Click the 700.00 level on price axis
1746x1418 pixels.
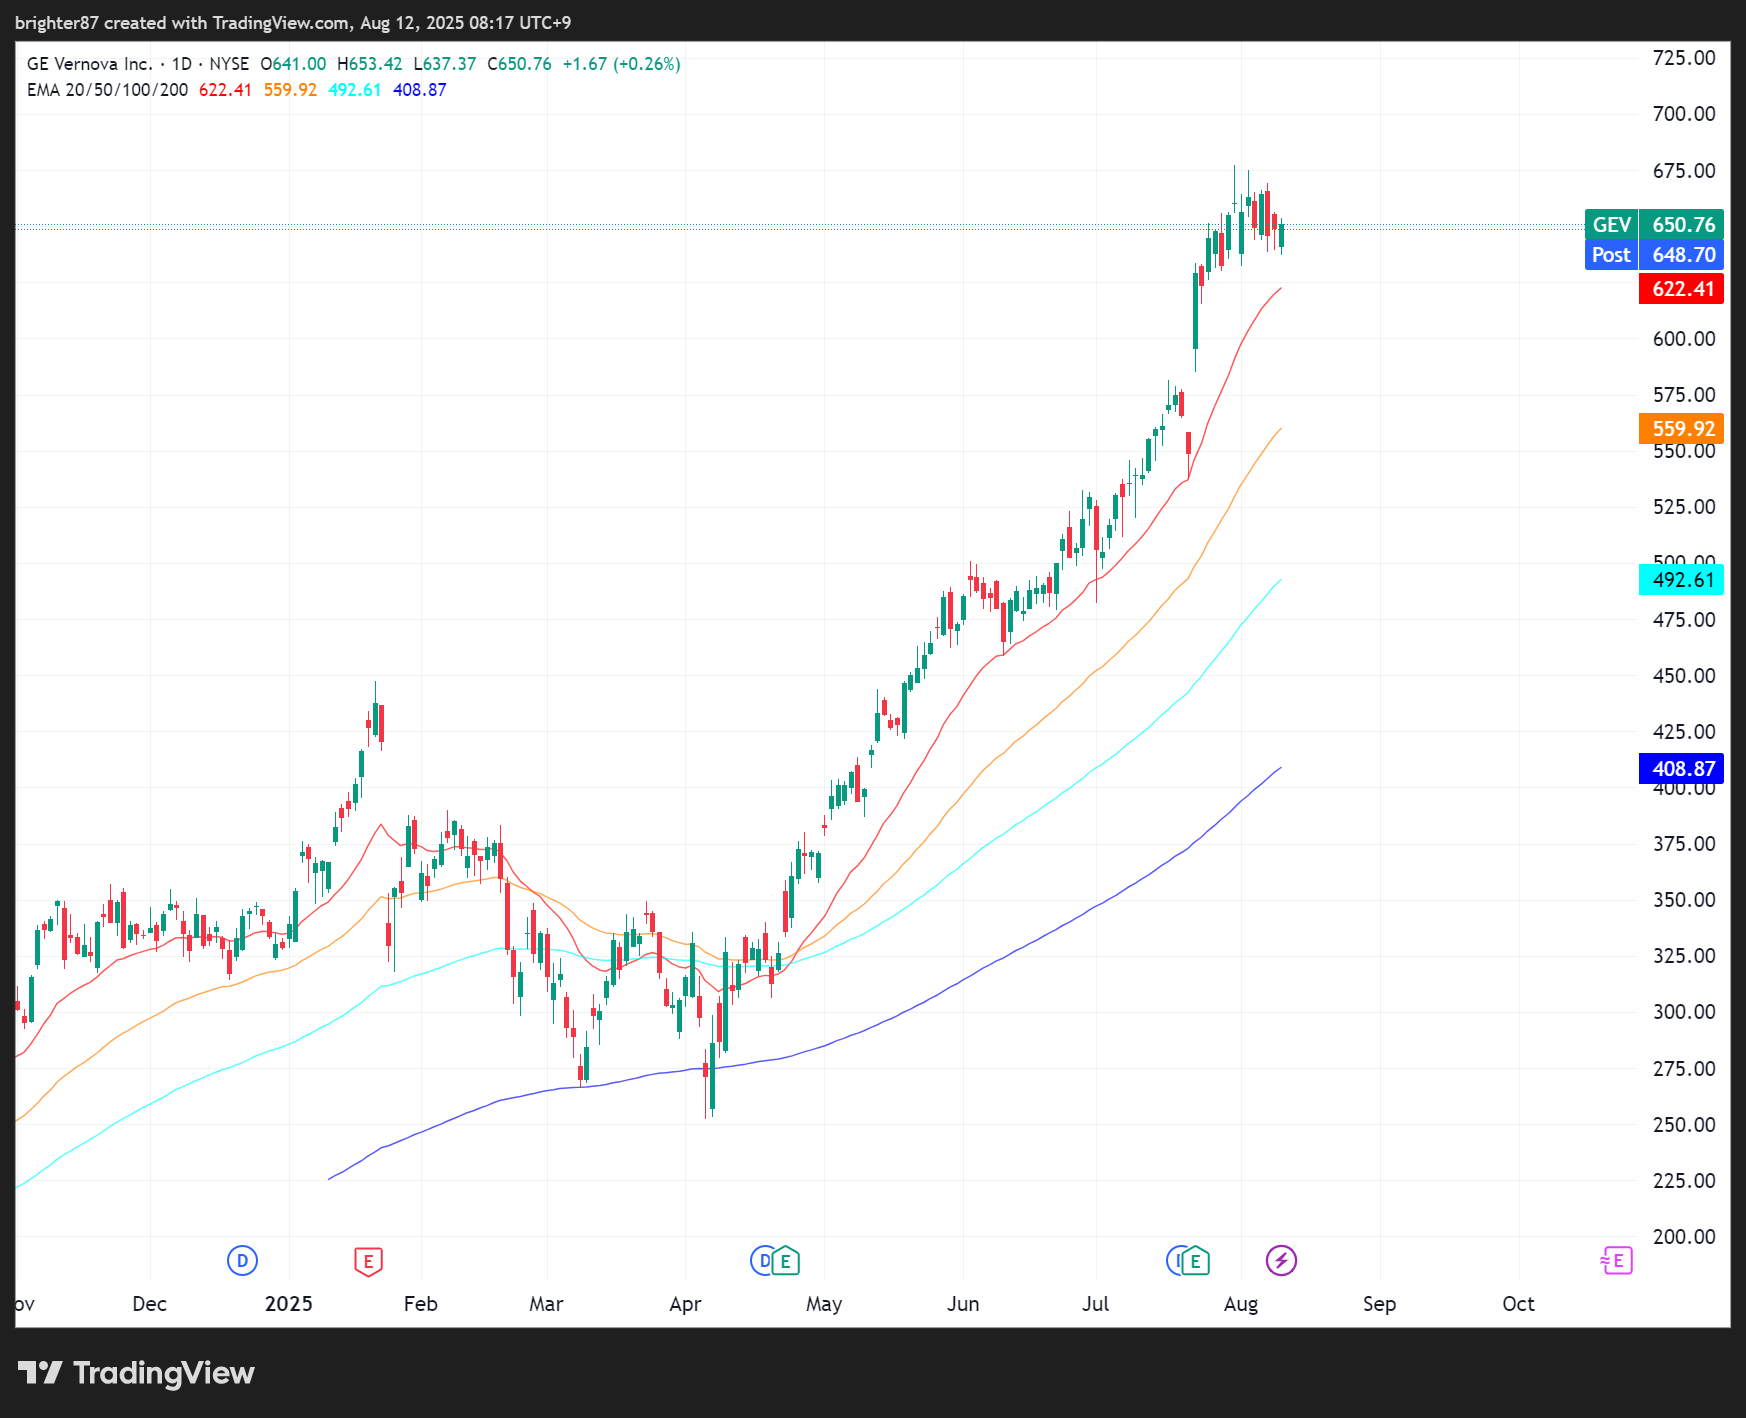click(x=1683, y=114)
